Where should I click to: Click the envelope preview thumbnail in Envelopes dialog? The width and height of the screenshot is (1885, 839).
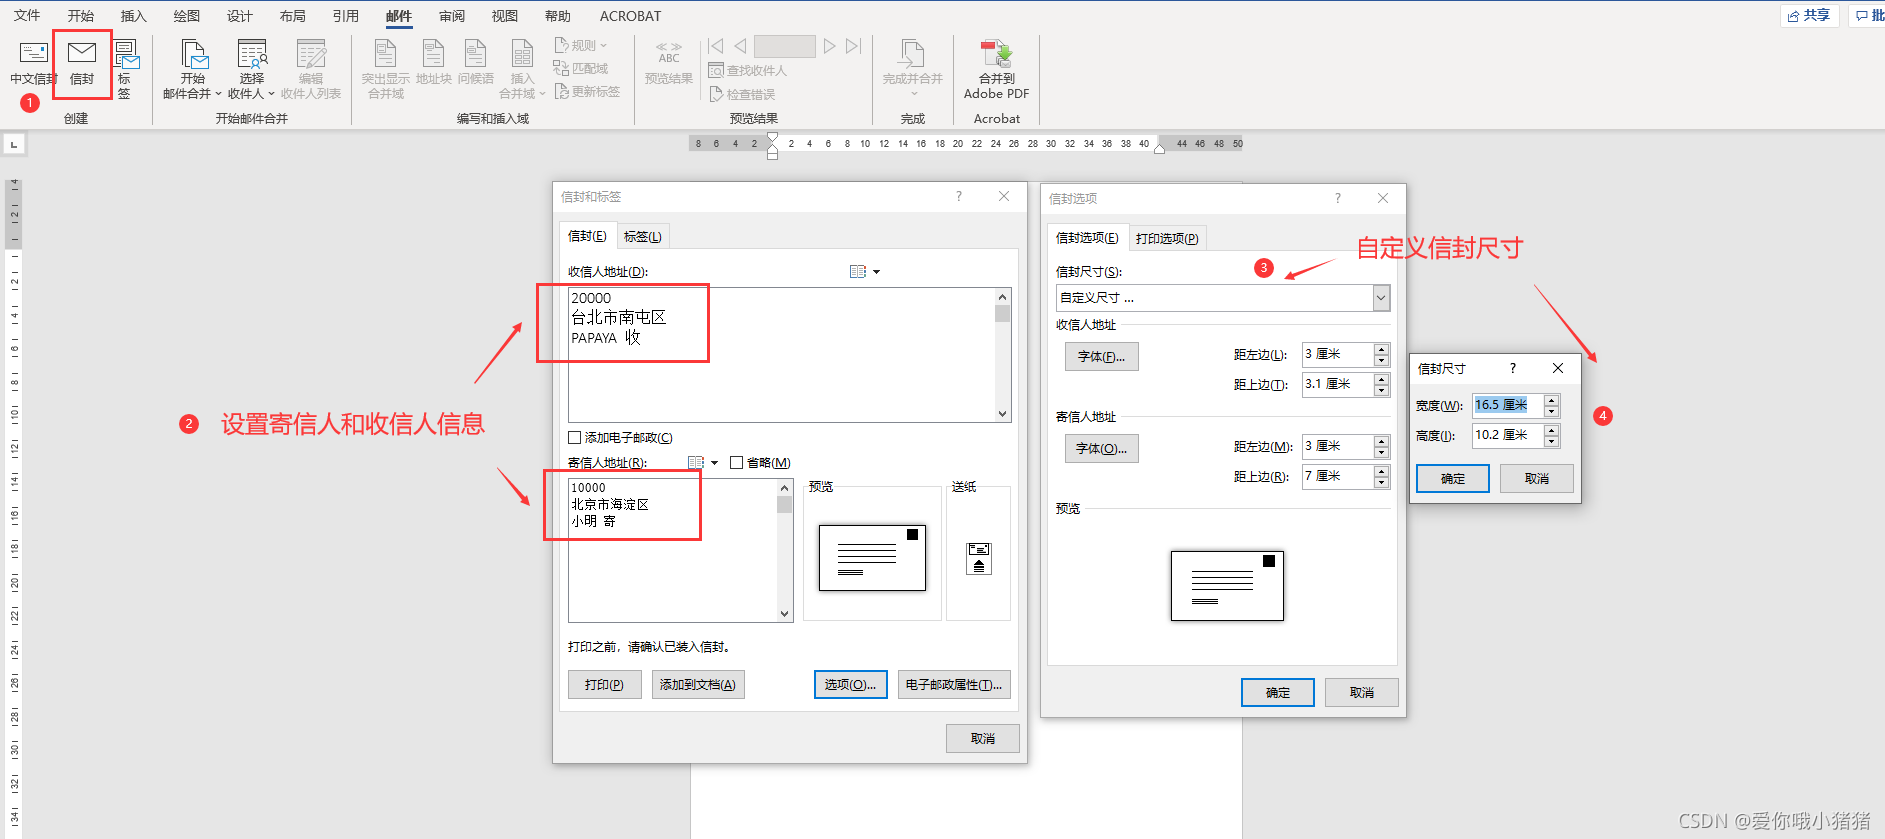click(872, 558)
